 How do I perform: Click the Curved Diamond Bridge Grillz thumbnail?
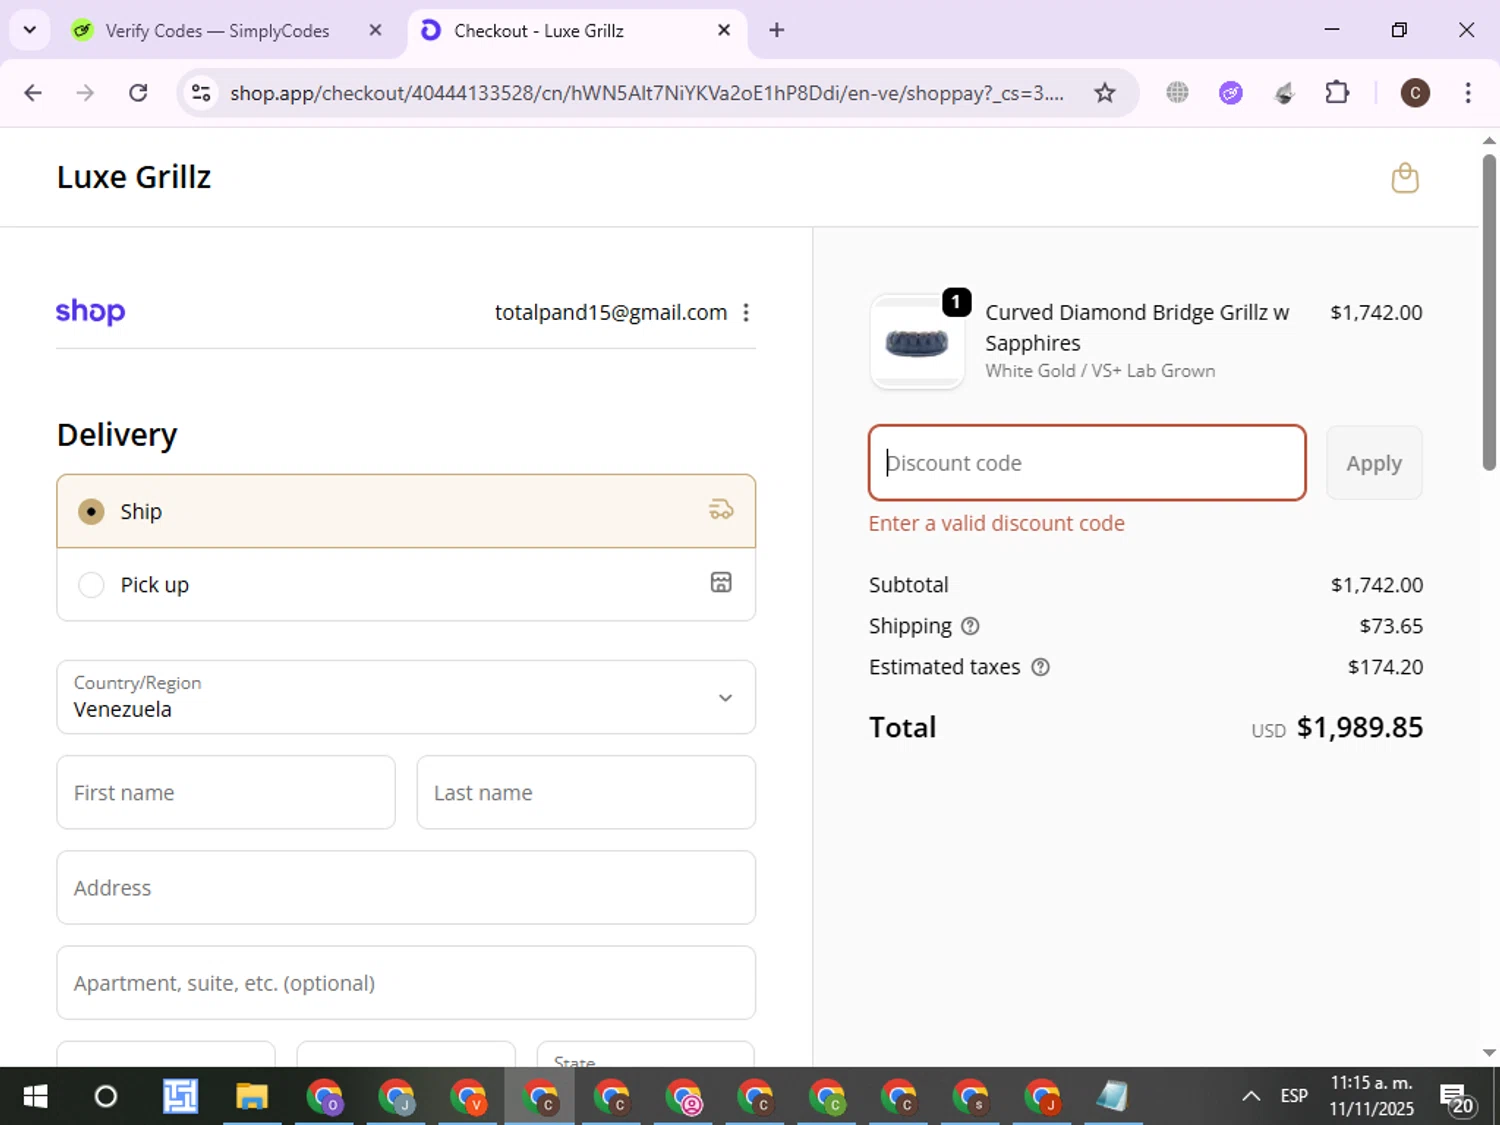point(917,343)
